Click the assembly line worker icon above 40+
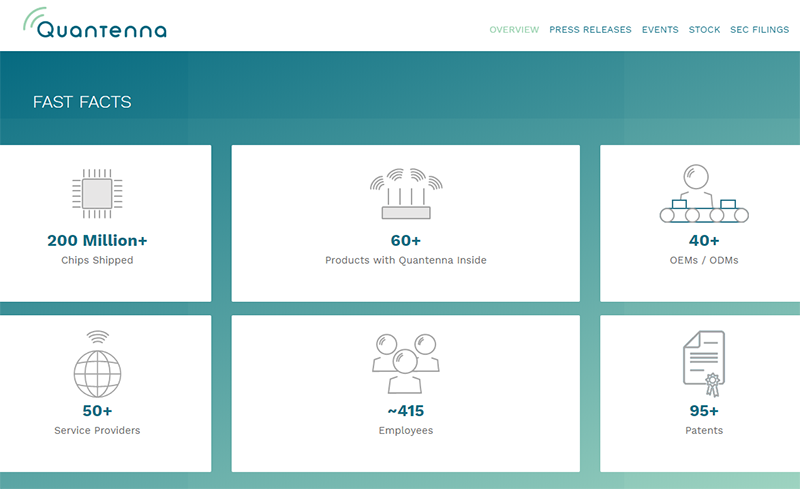This screenshot has height=489, width=800. 704,193
